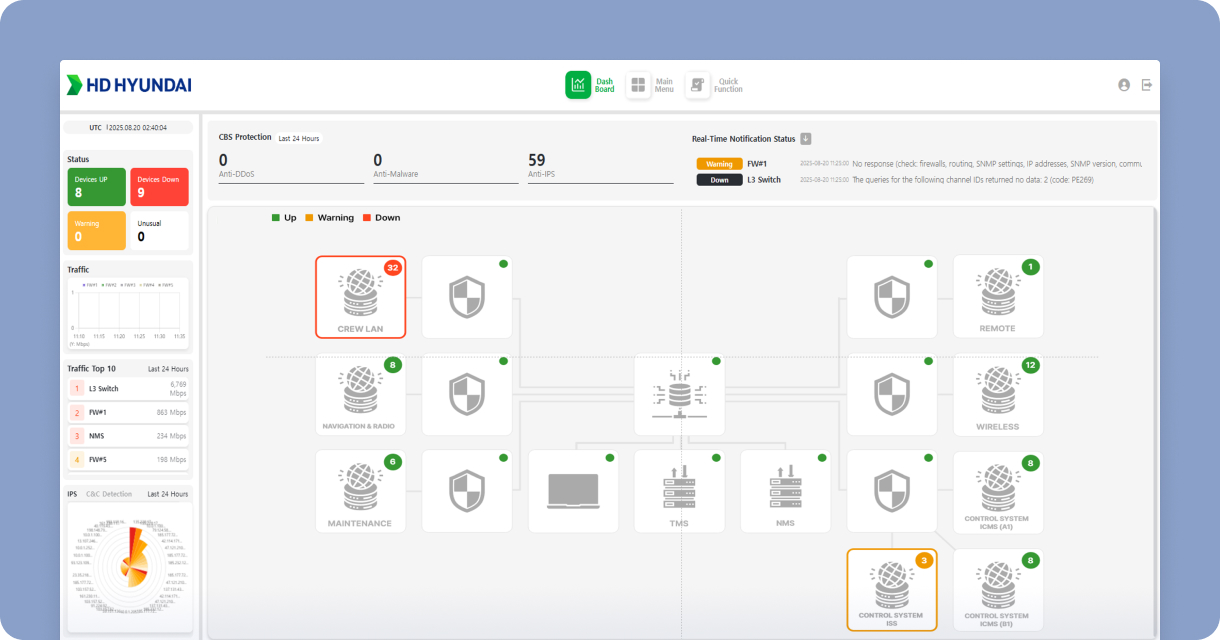The image size is (1220, 640).
Task: Open the TMS server node
Action: click(679, 490)
